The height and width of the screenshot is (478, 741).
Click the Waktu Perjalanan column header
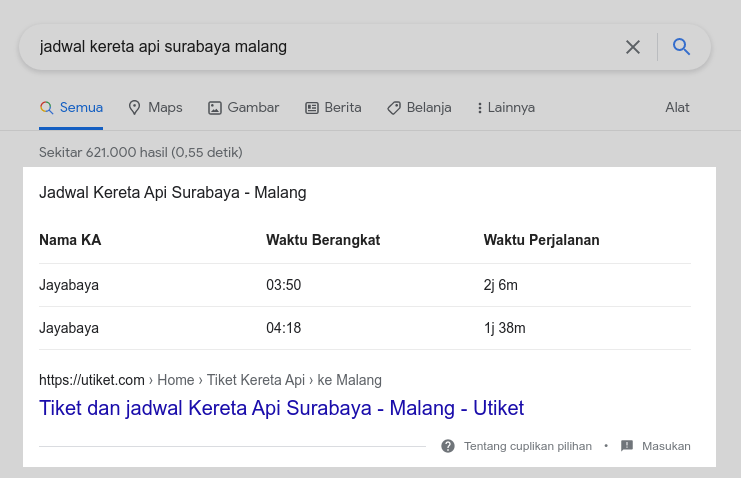point(541,240)
